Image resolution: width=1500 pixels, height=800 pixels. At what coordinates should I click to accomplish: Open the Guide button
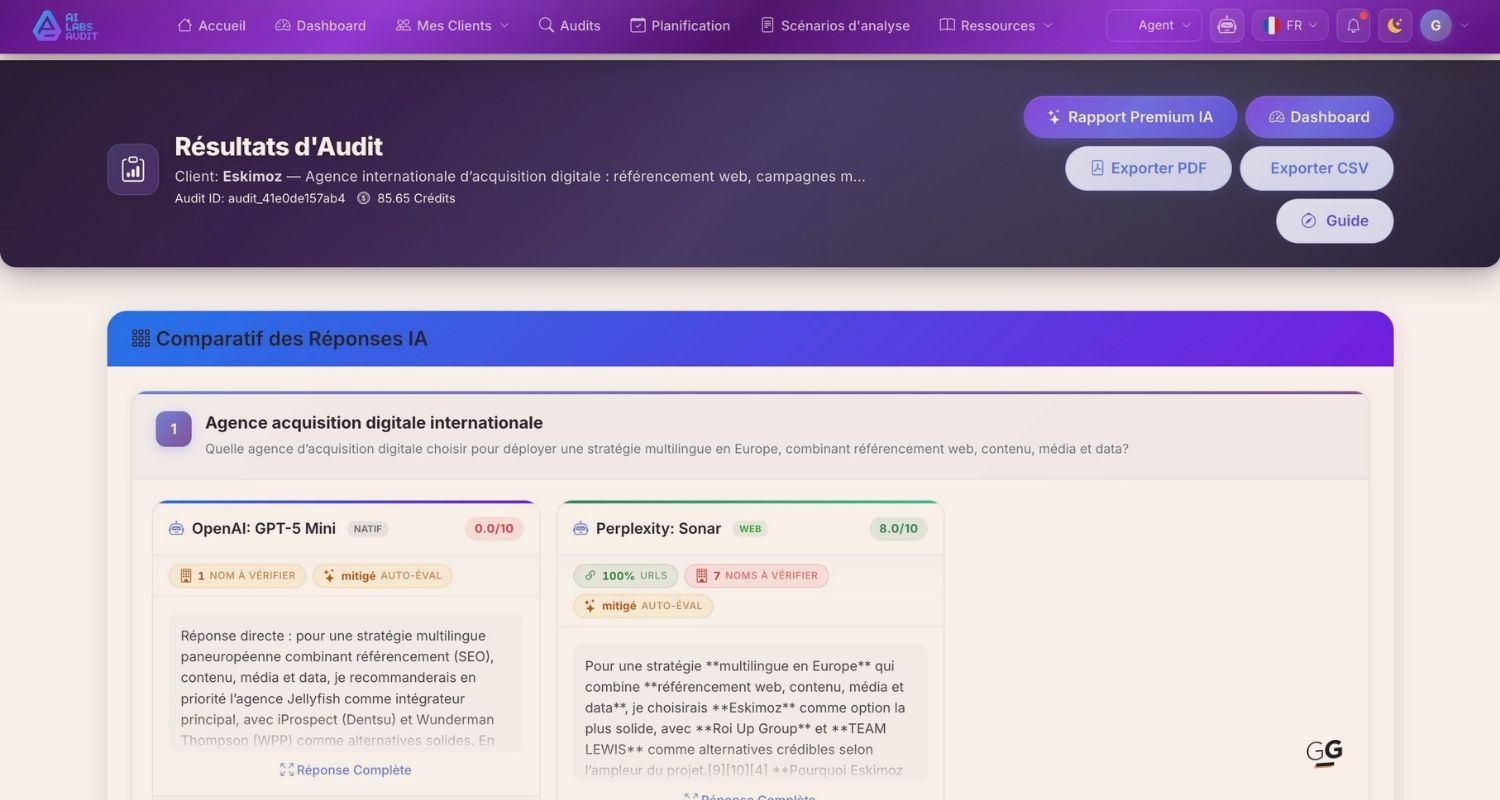coord(1335,221)
